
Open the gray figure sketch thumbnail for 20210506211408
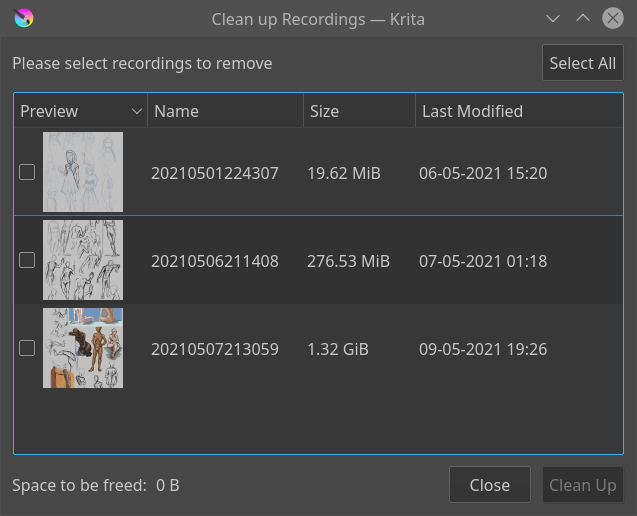tap(83, 260)
